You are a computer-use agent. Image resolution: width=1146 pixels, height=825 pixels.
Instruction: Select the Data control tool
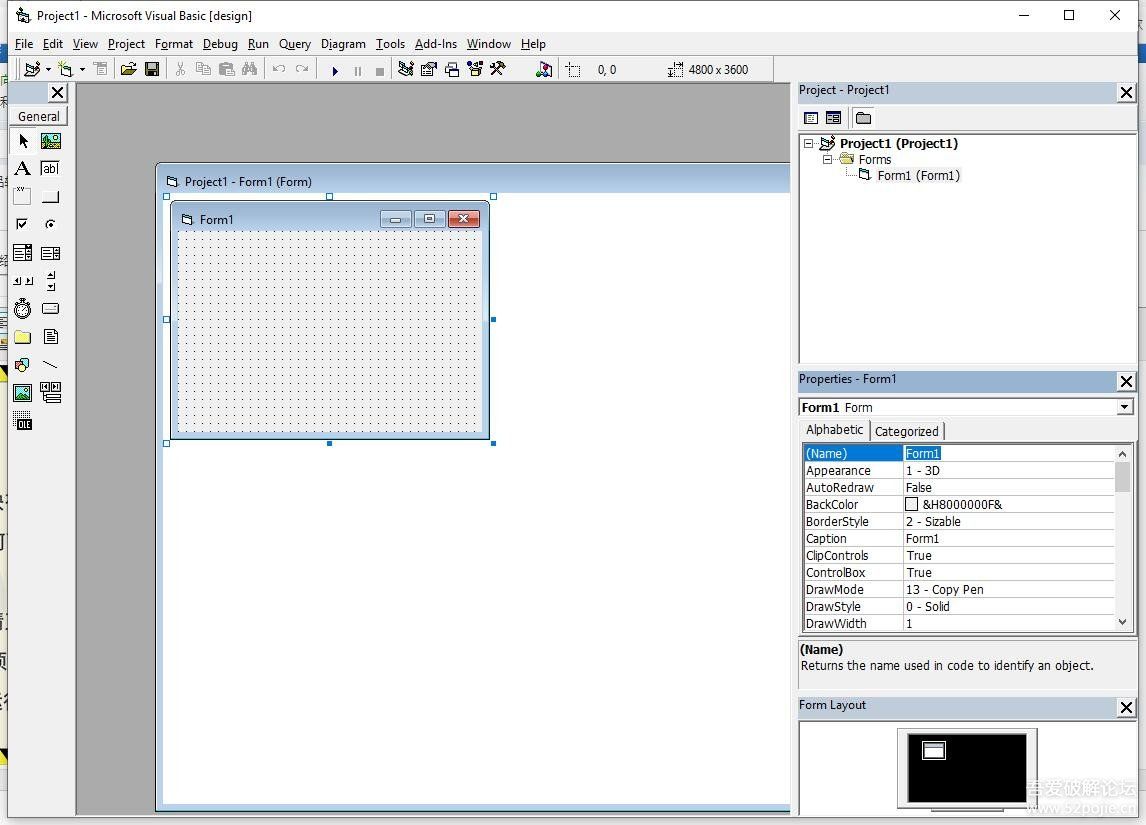pyautogui.click(x=50, y=393)
